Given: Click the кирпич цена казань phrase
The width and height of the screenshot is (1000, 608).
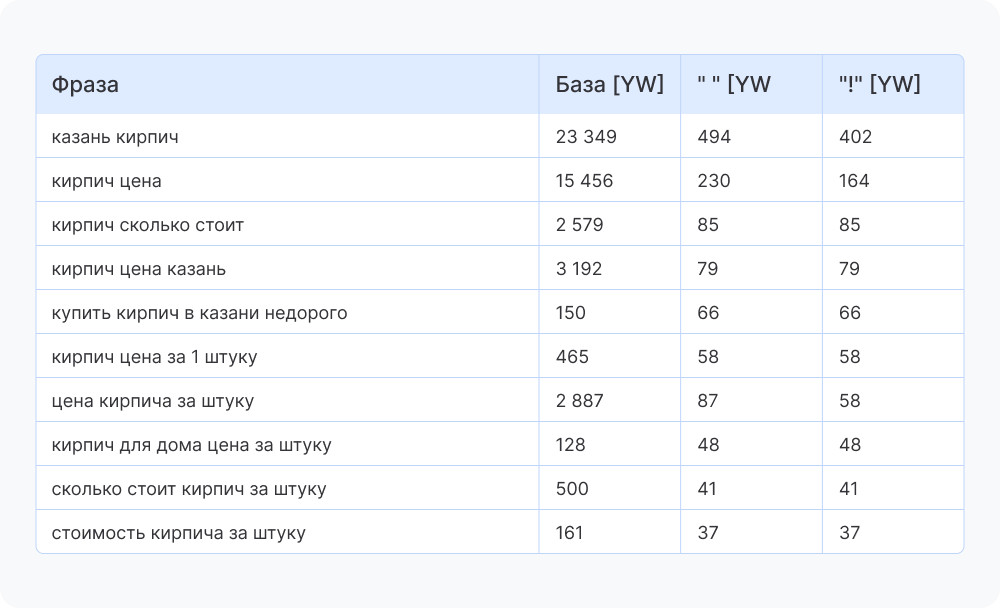Looking at the screenshot, I should 139,269.
